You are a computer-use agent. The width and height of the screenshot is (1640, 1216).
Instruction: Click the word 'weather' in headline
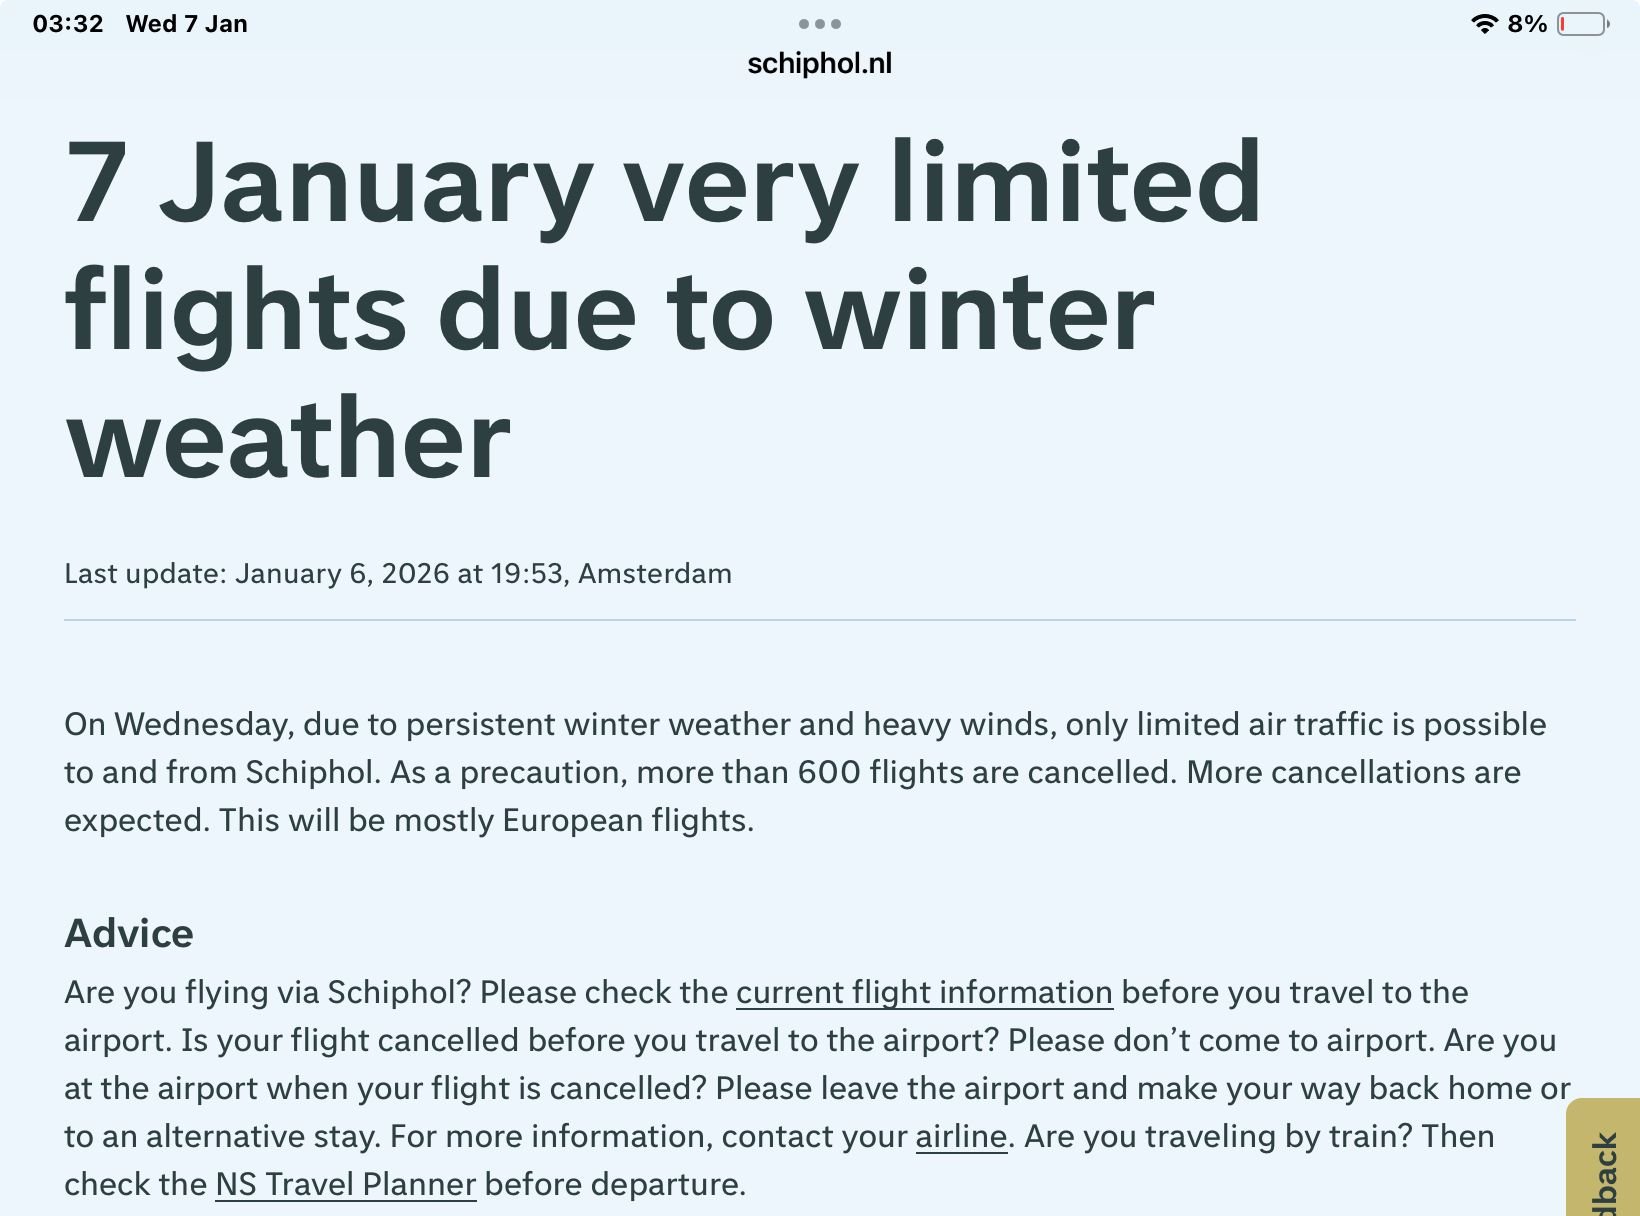point(288,438)
